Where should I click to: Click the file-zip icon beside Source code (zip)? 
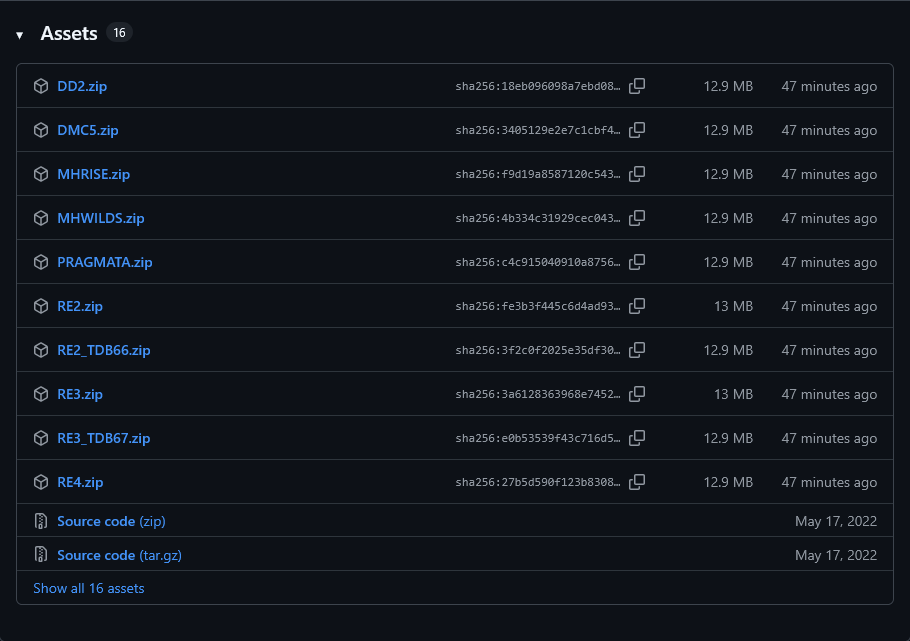[41, 521]
